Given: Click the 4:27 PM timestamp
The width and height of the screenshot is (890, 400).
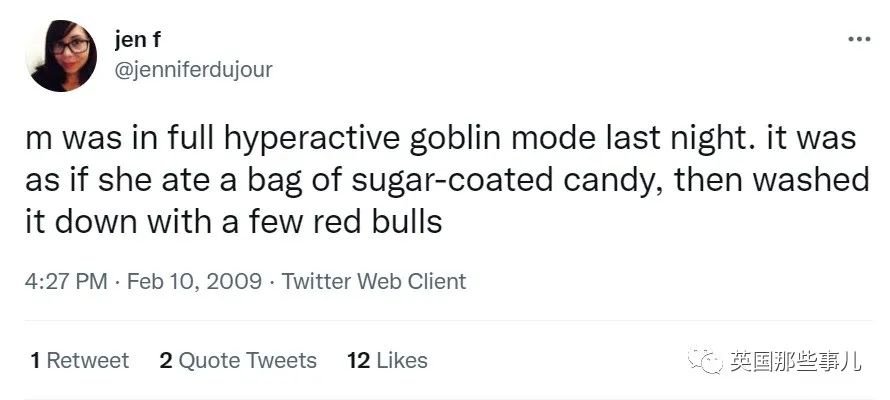Looking at the screenshot, I should click(66, 281).
